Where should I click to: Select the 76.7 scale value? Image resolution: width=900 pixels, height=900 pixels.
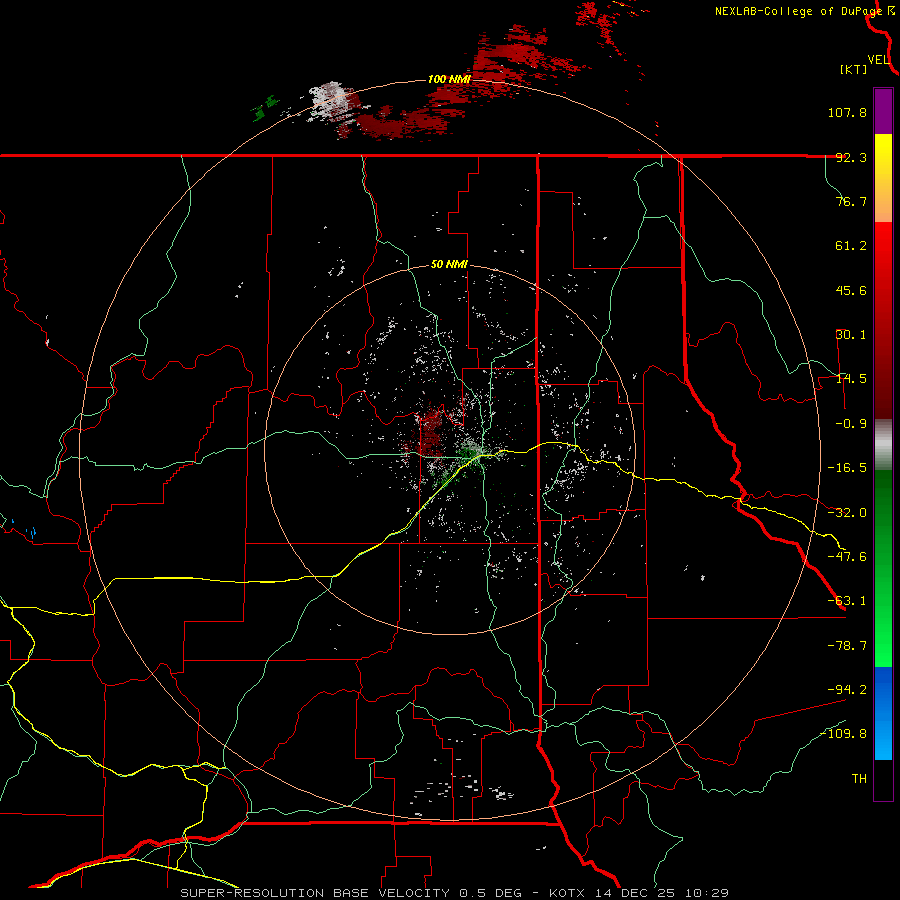click(851, 201)
